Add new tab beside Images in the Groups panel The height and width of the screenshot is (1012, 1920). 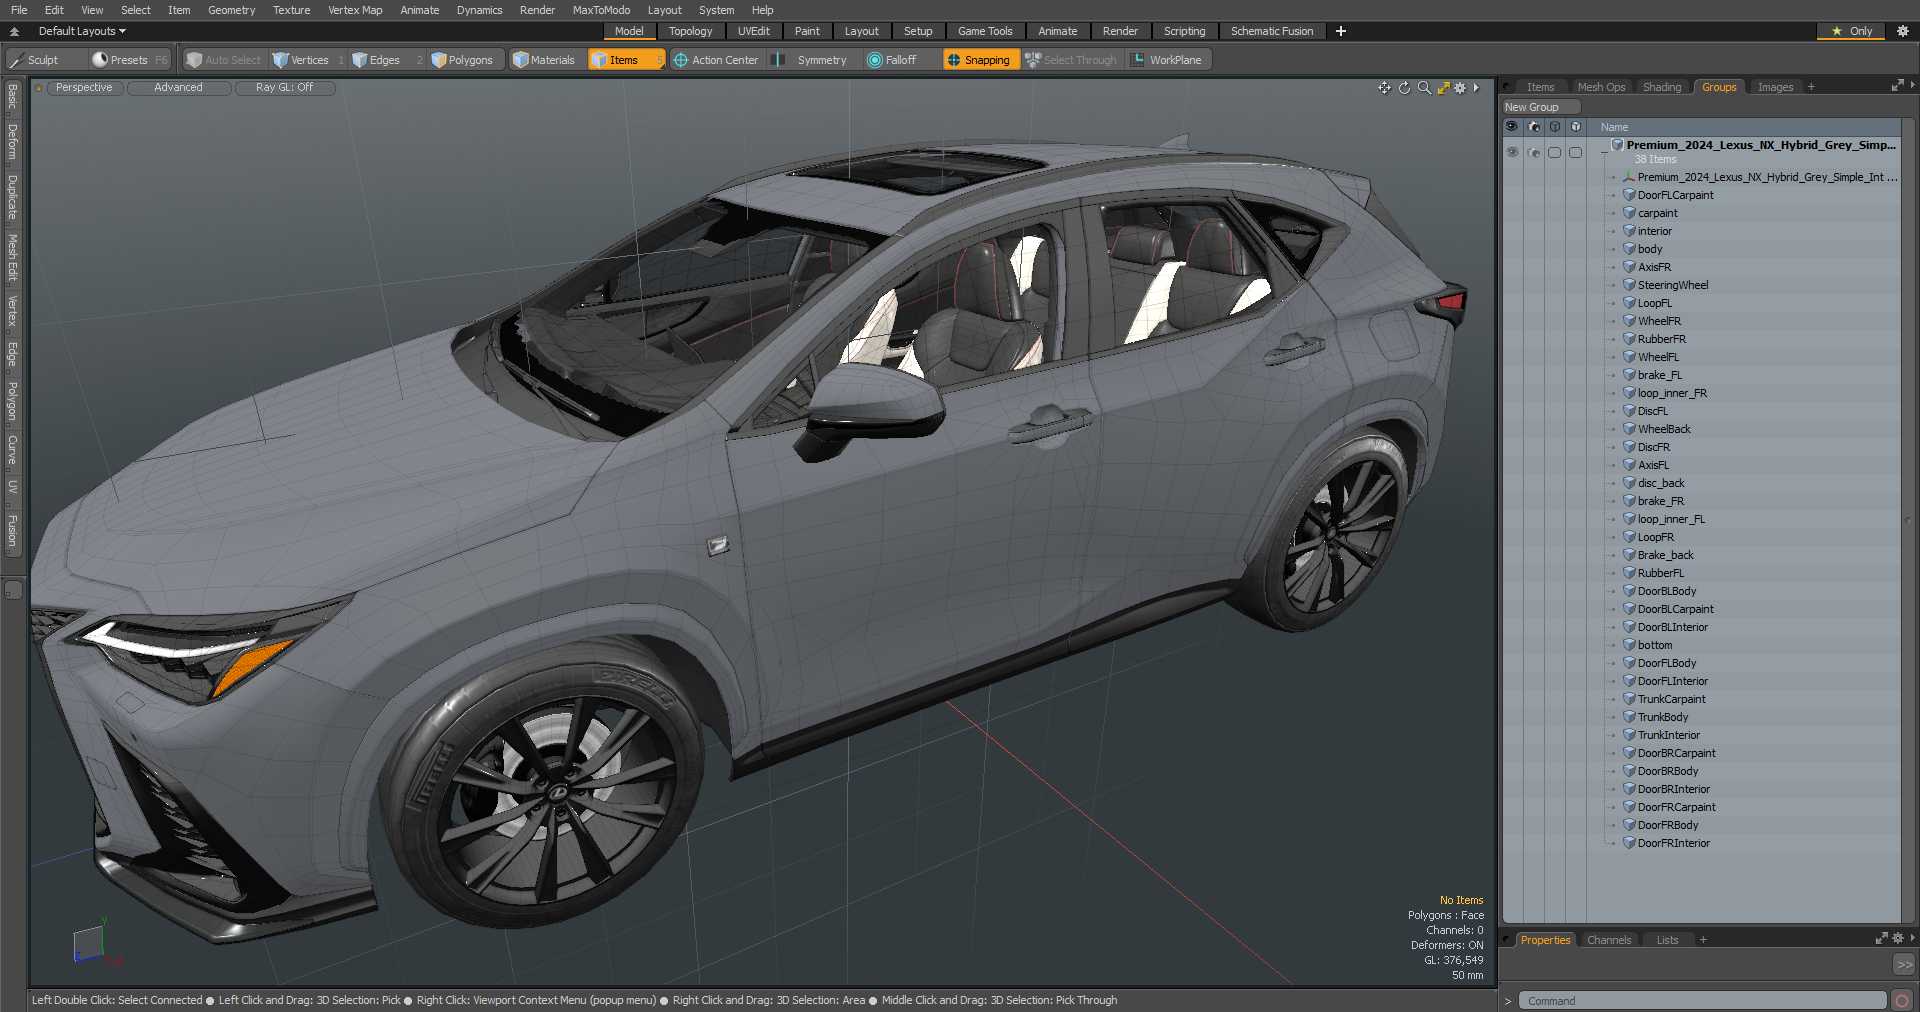point(1811,87)
